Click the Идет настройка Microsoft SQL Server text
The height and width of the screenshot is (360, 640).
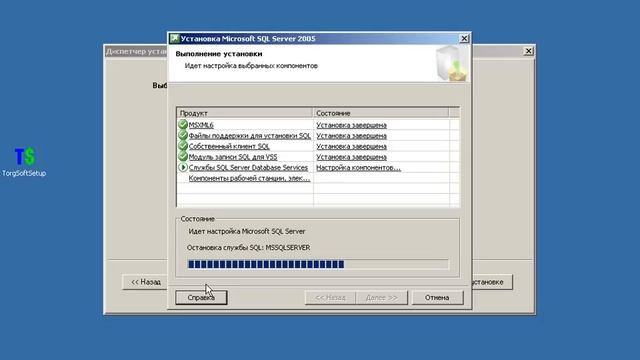coord(247,231)
